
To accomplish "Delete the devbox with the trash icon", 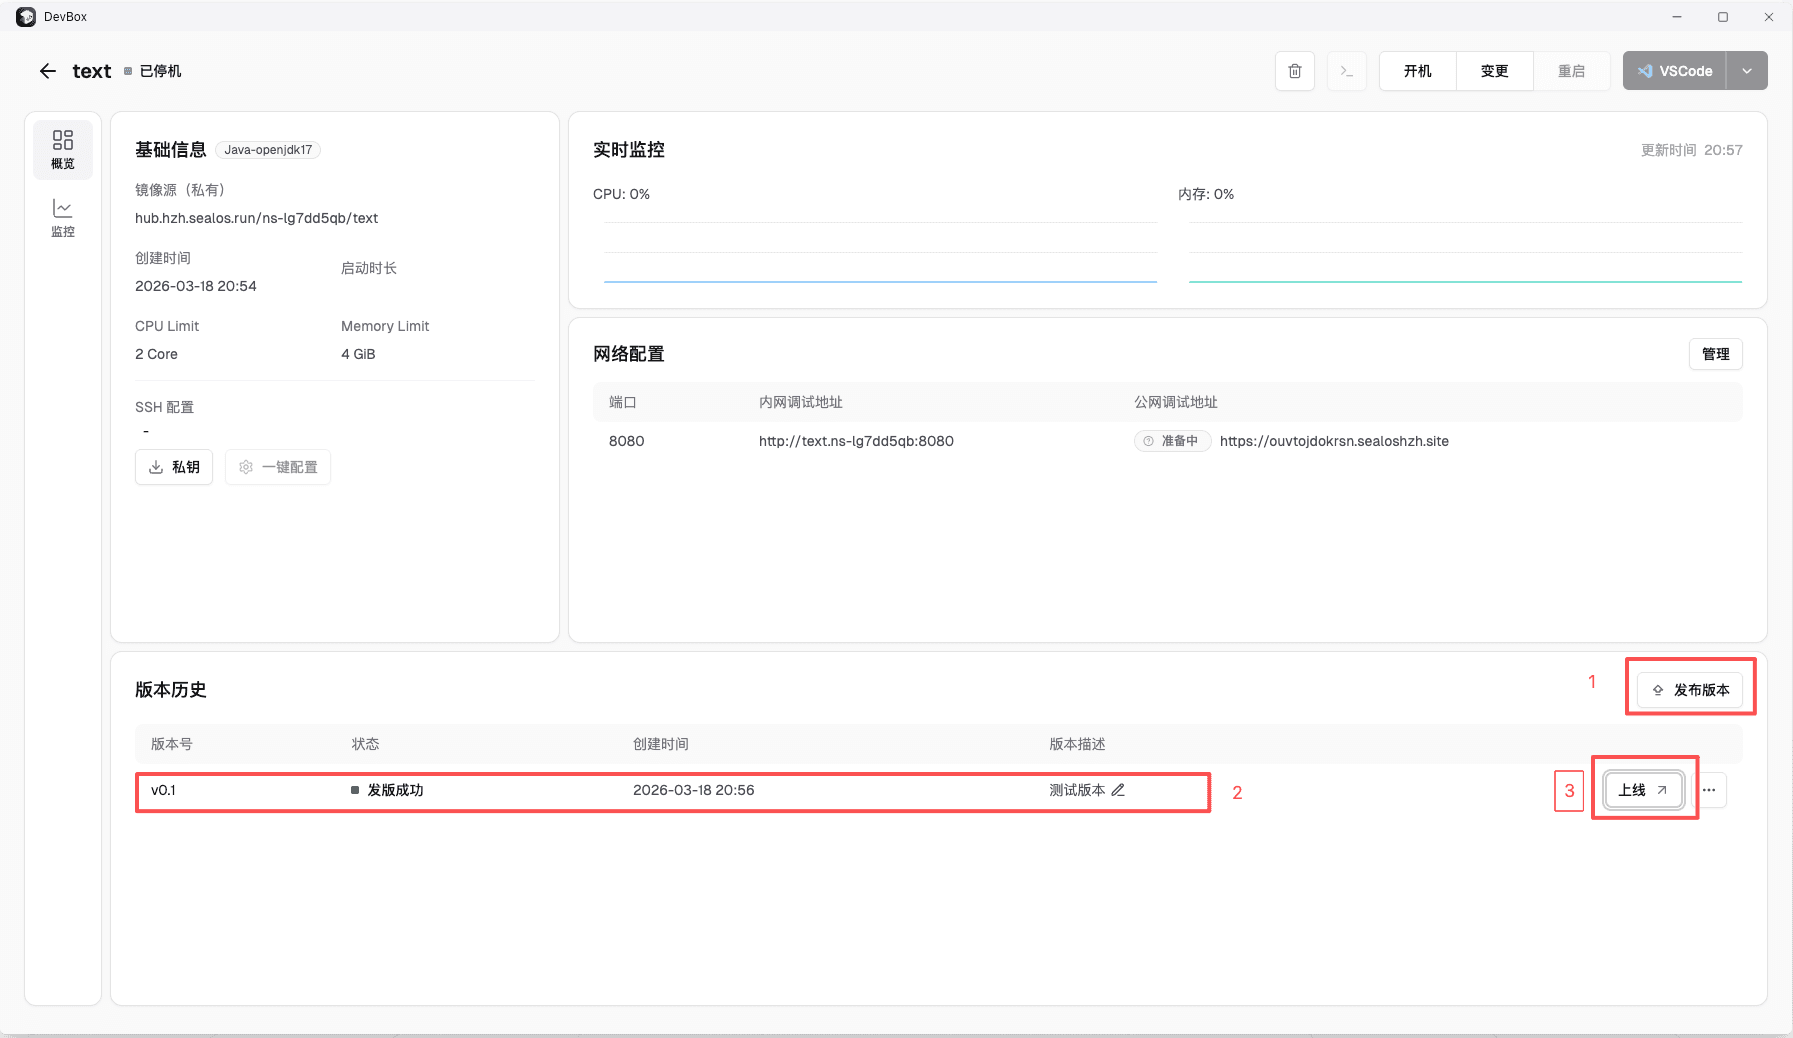I will click(1295, 71).
